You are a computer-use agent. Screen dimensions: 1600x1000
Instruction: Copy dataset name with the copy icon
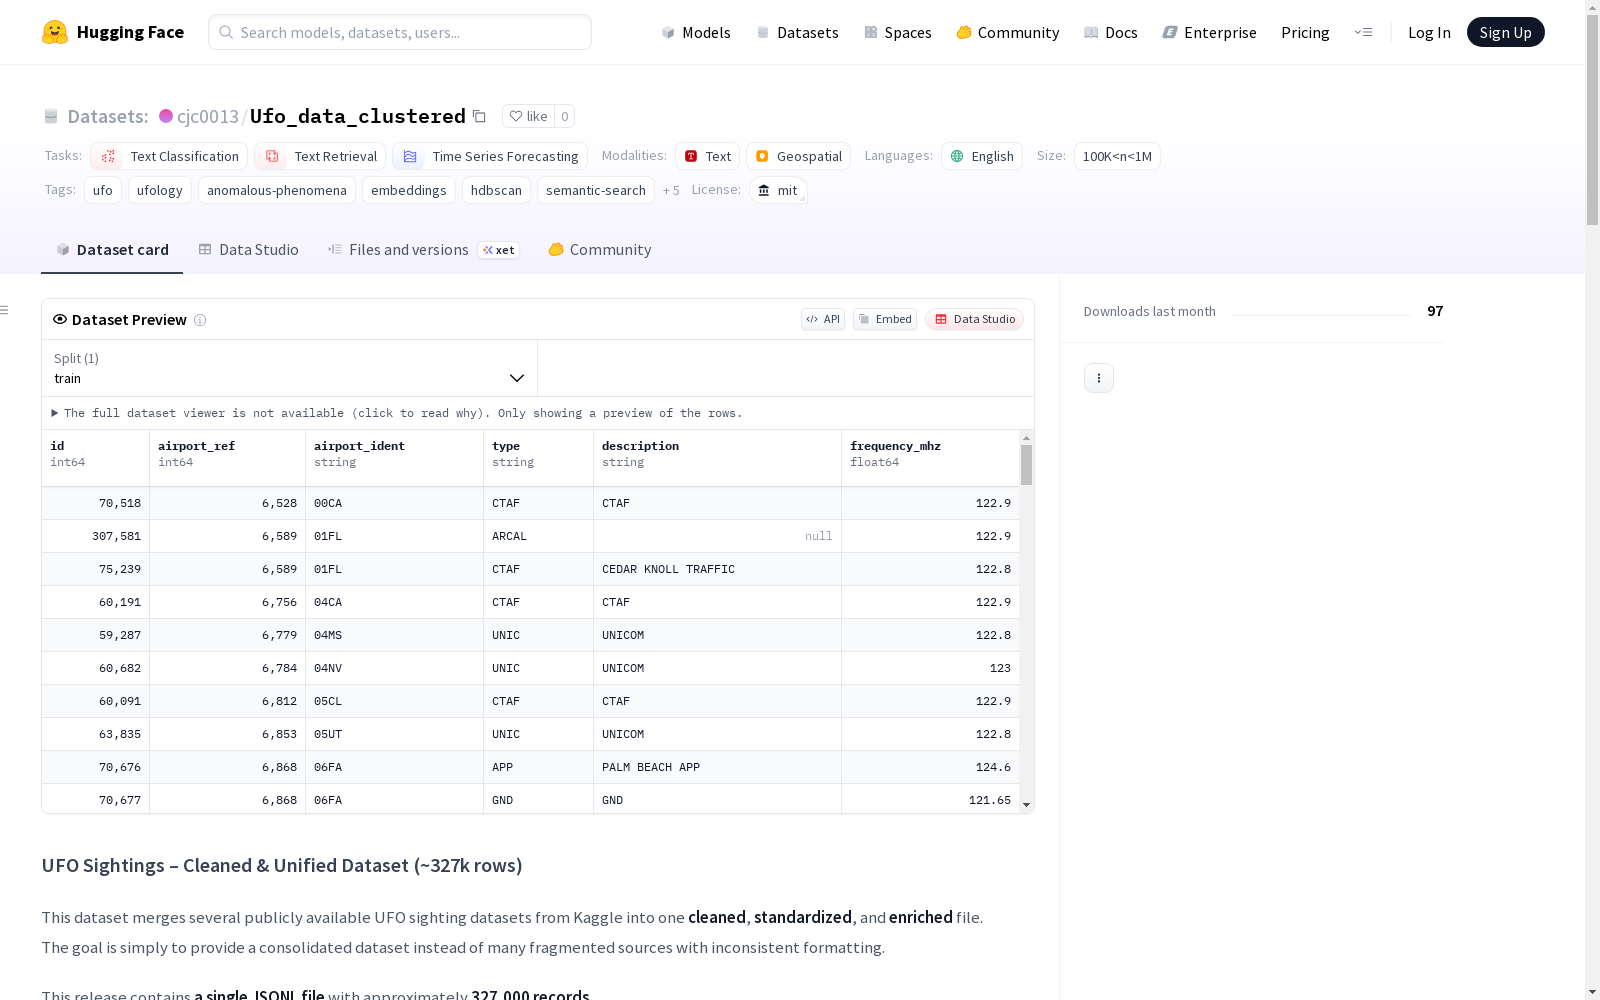(x=479, y=116)
